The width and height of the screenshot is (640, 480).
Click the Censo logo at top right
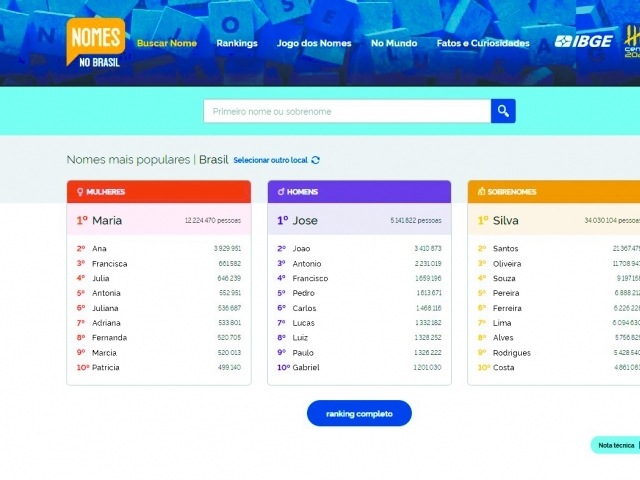(x=631, y=42)
